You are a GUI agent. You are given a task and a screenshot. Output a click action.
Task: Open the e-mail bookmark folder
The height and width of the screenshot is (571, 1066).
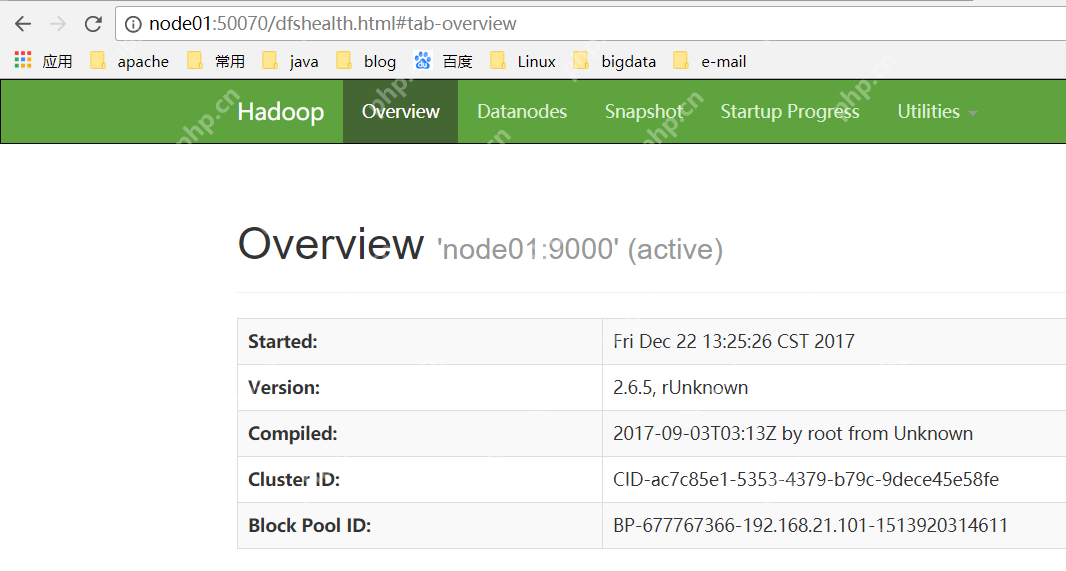coord(710,61)
